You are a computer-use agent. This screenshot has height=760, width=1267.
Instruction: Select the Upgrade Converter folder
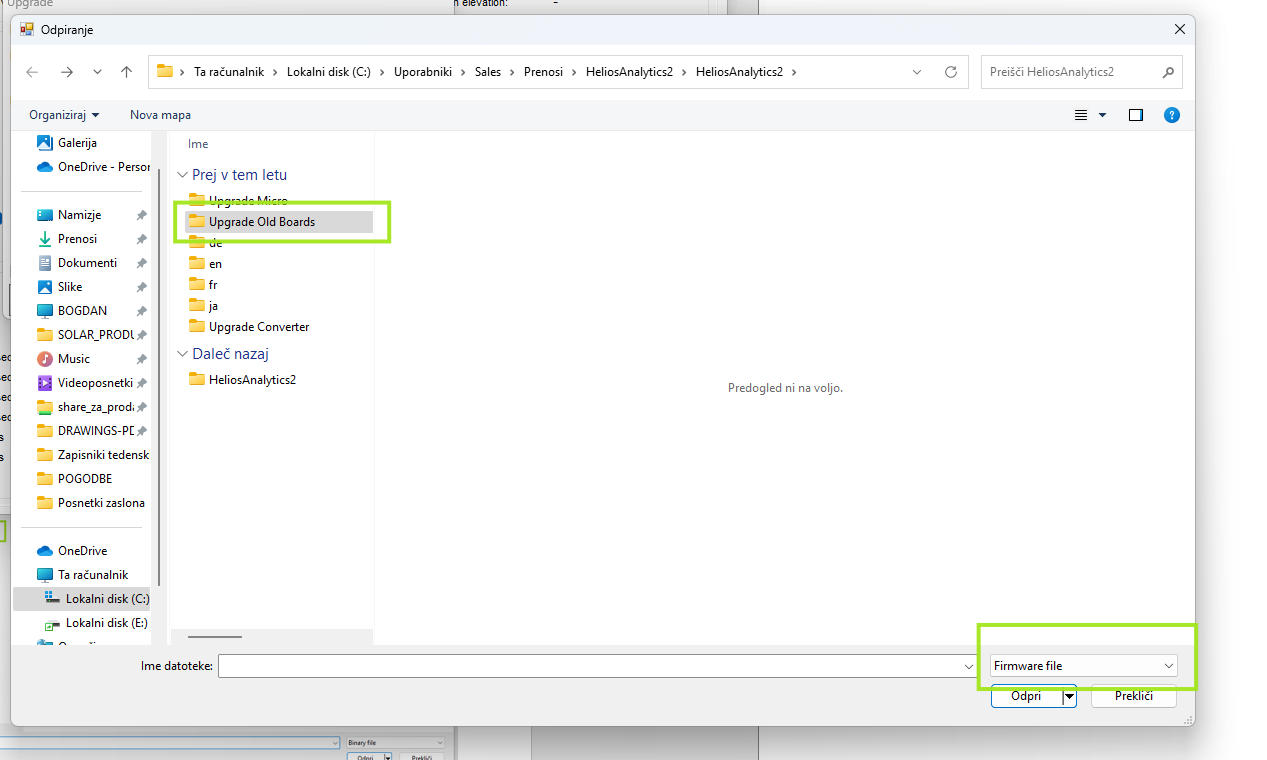point(249,327)
